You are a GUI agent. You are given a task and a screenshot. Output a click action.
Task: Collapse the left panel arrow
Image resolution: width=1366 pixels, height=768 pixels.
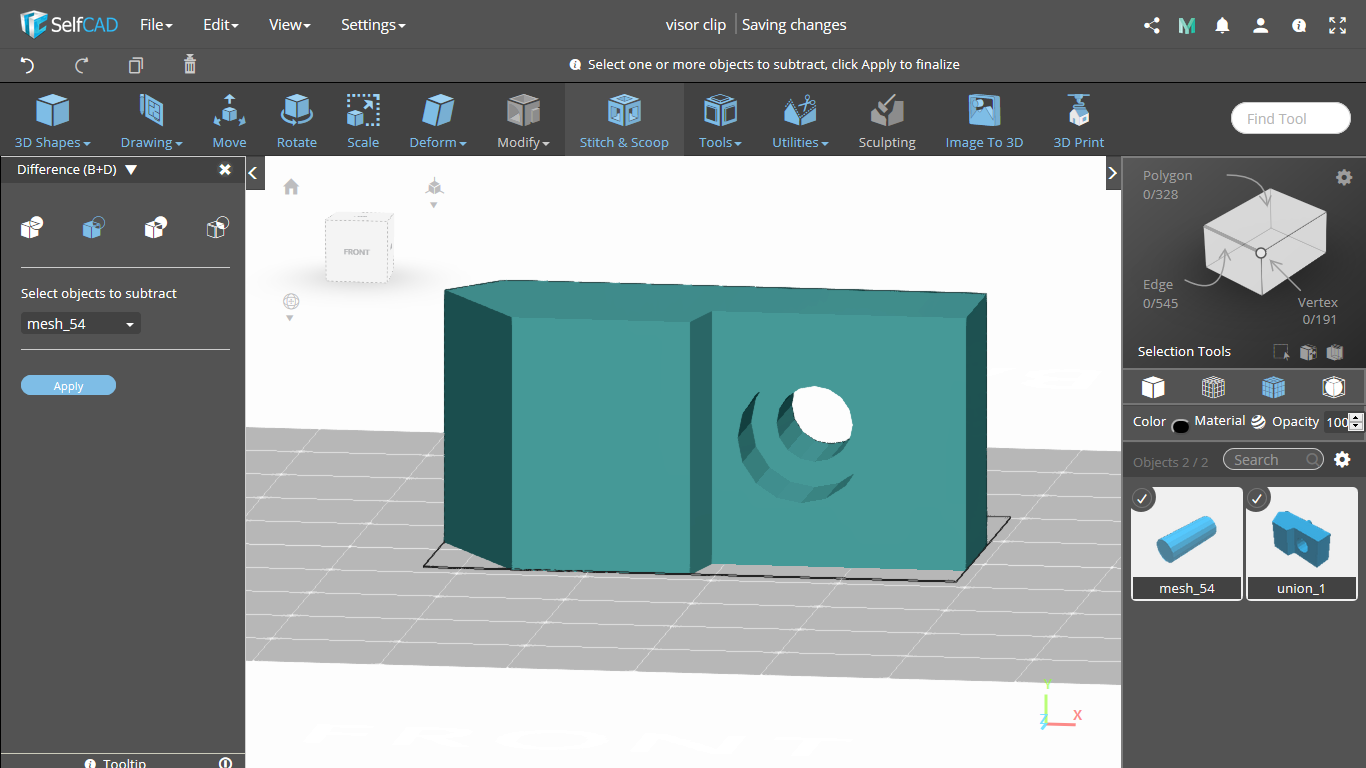(254, 173)
